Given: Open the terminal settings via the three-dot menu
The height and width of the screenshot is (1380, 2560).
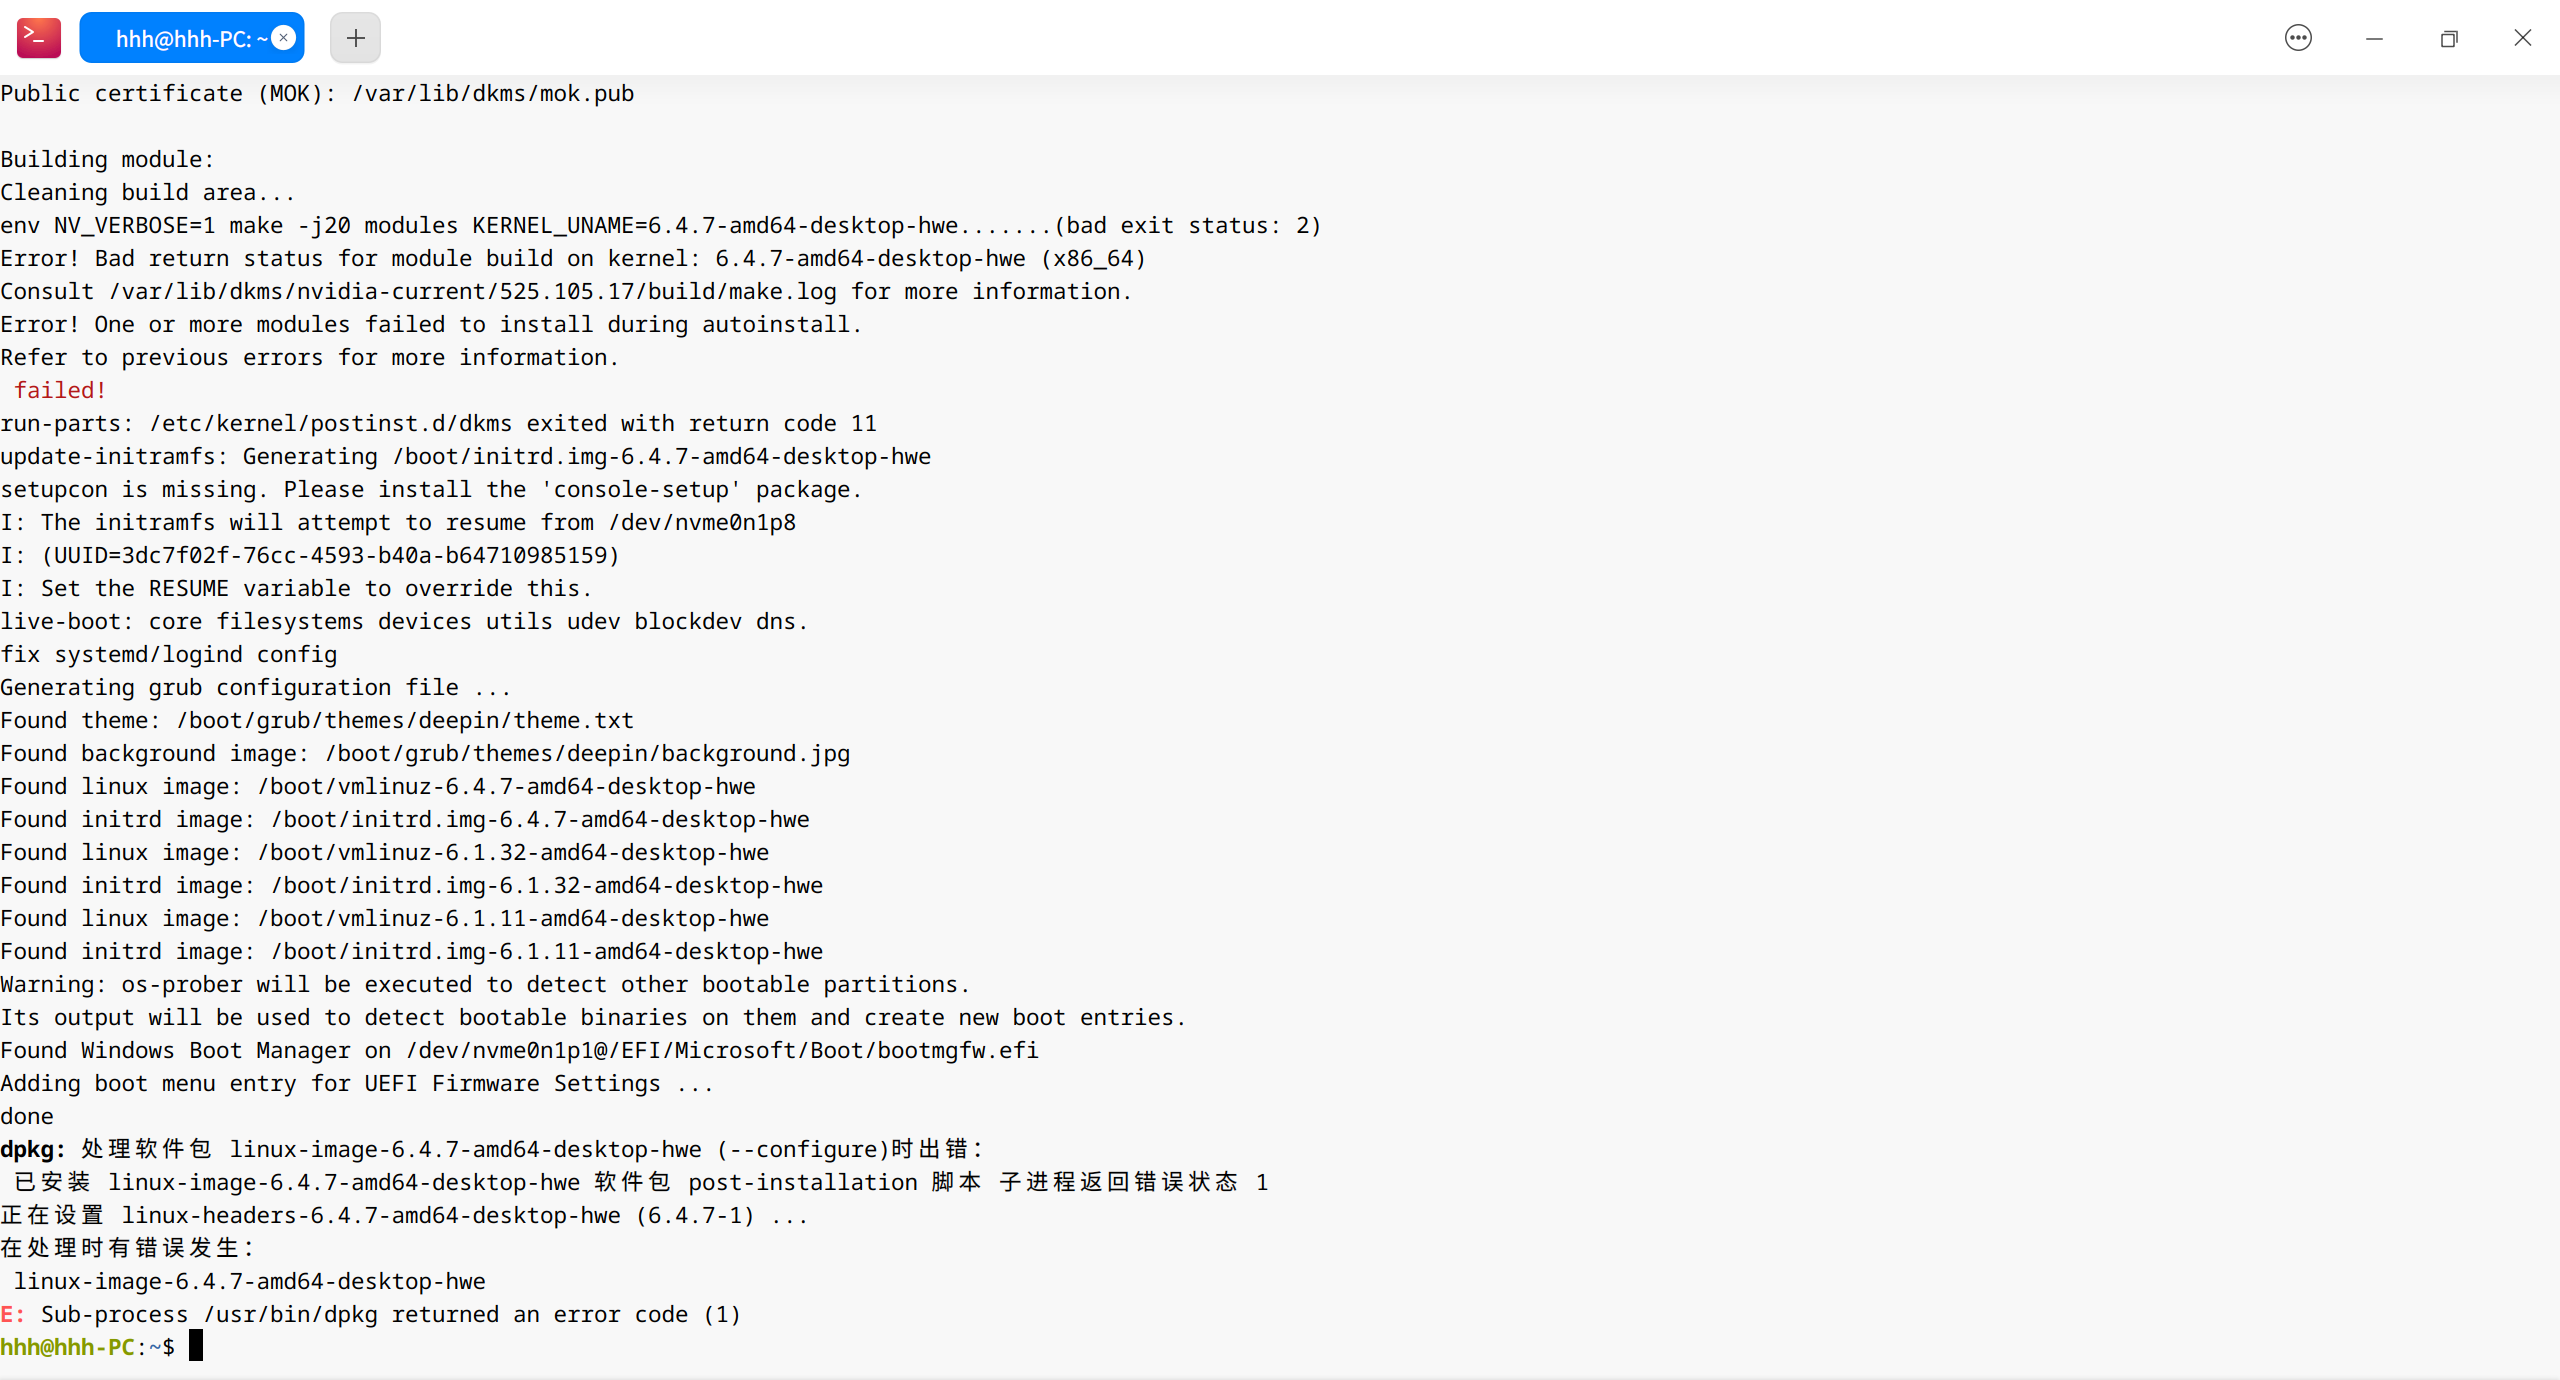Looking at the screenshot, I should point(2297,37).
